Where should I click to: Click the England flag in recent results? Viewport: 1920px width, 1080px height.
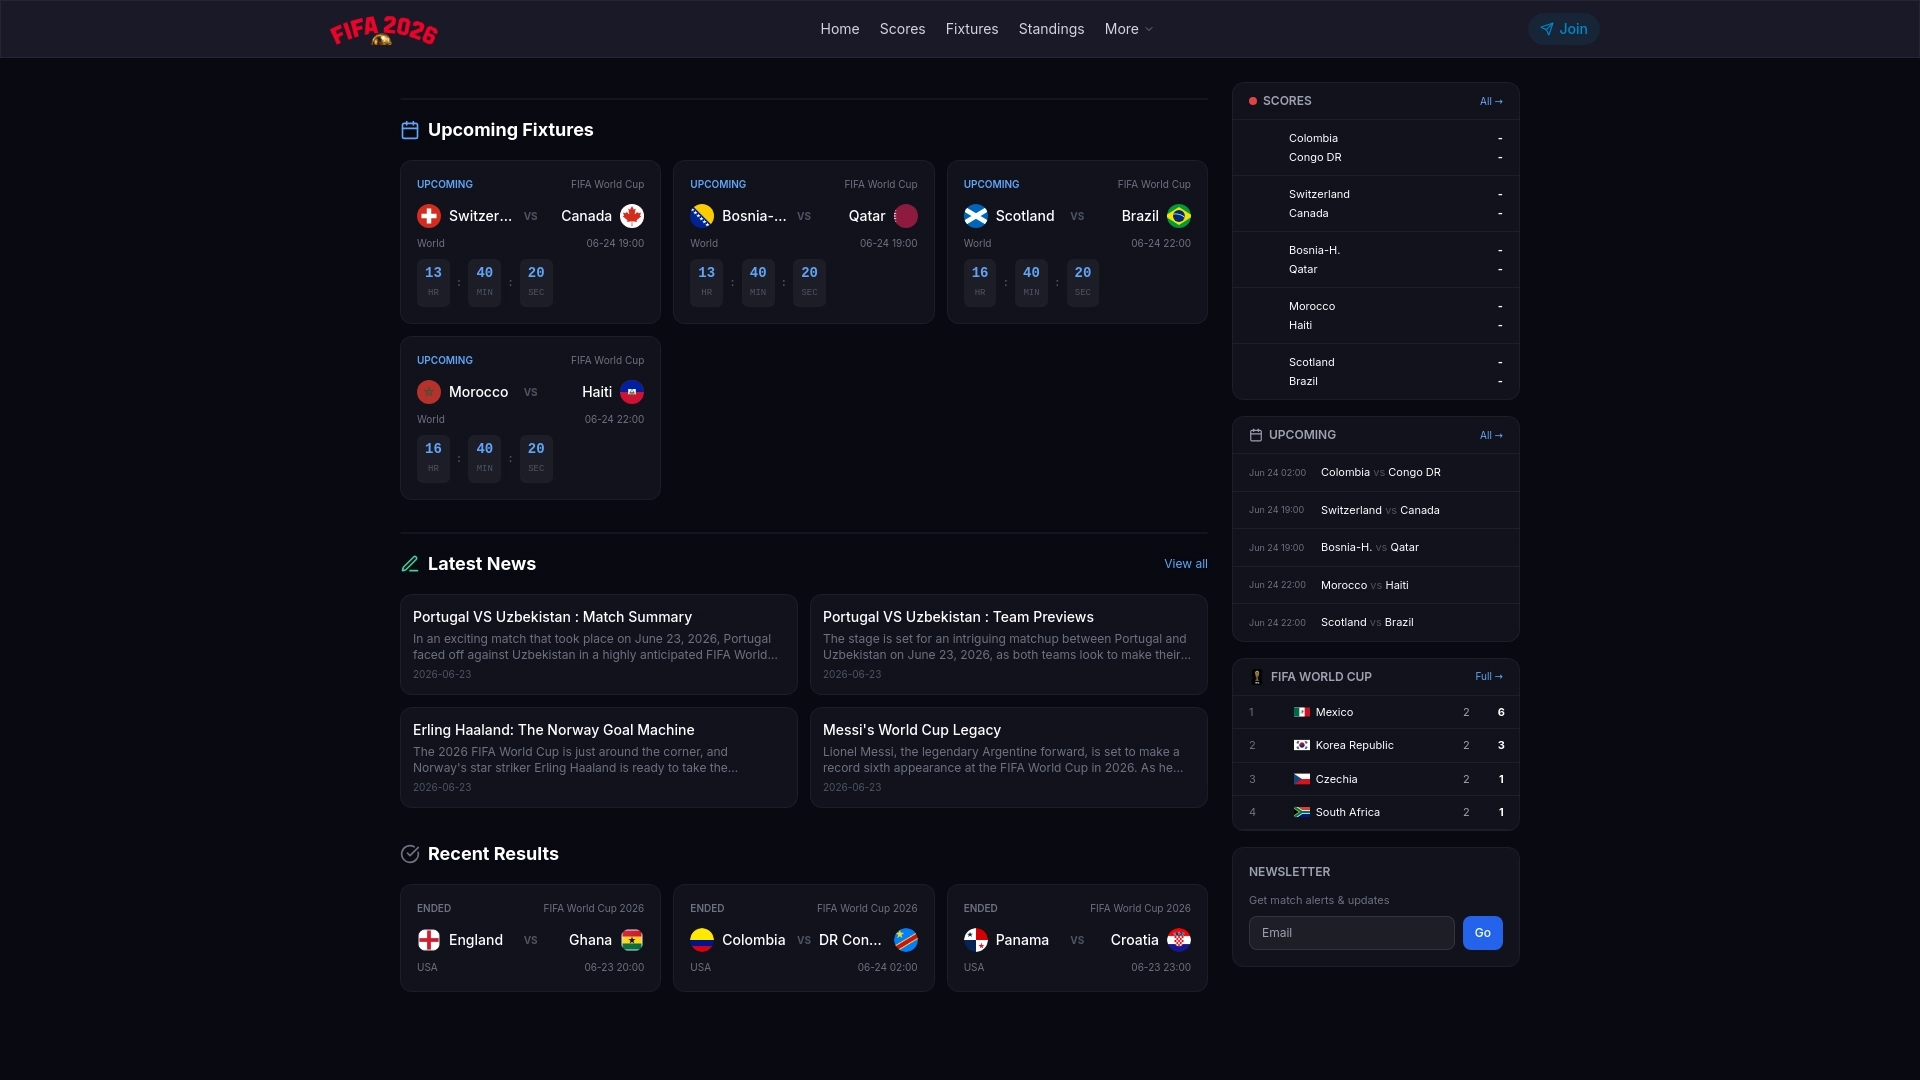429,940
